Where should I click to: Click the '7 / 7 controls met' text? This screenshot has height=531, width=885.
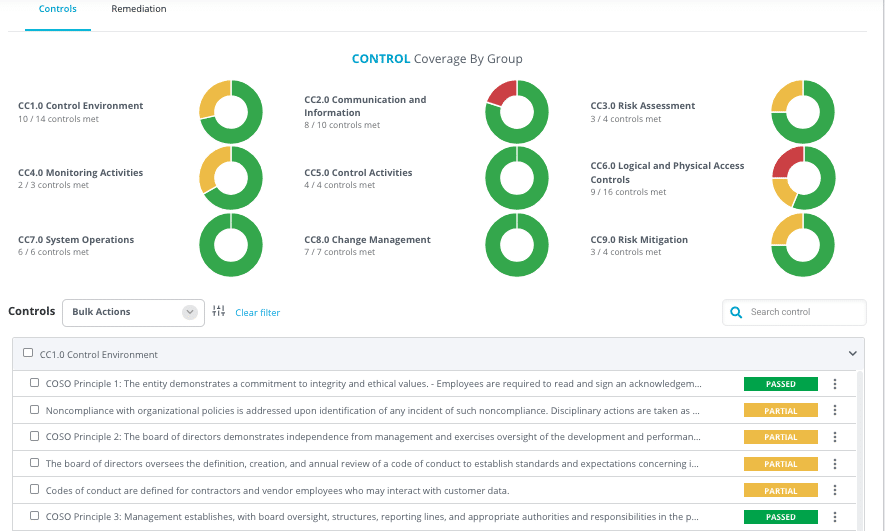[340, 252]
